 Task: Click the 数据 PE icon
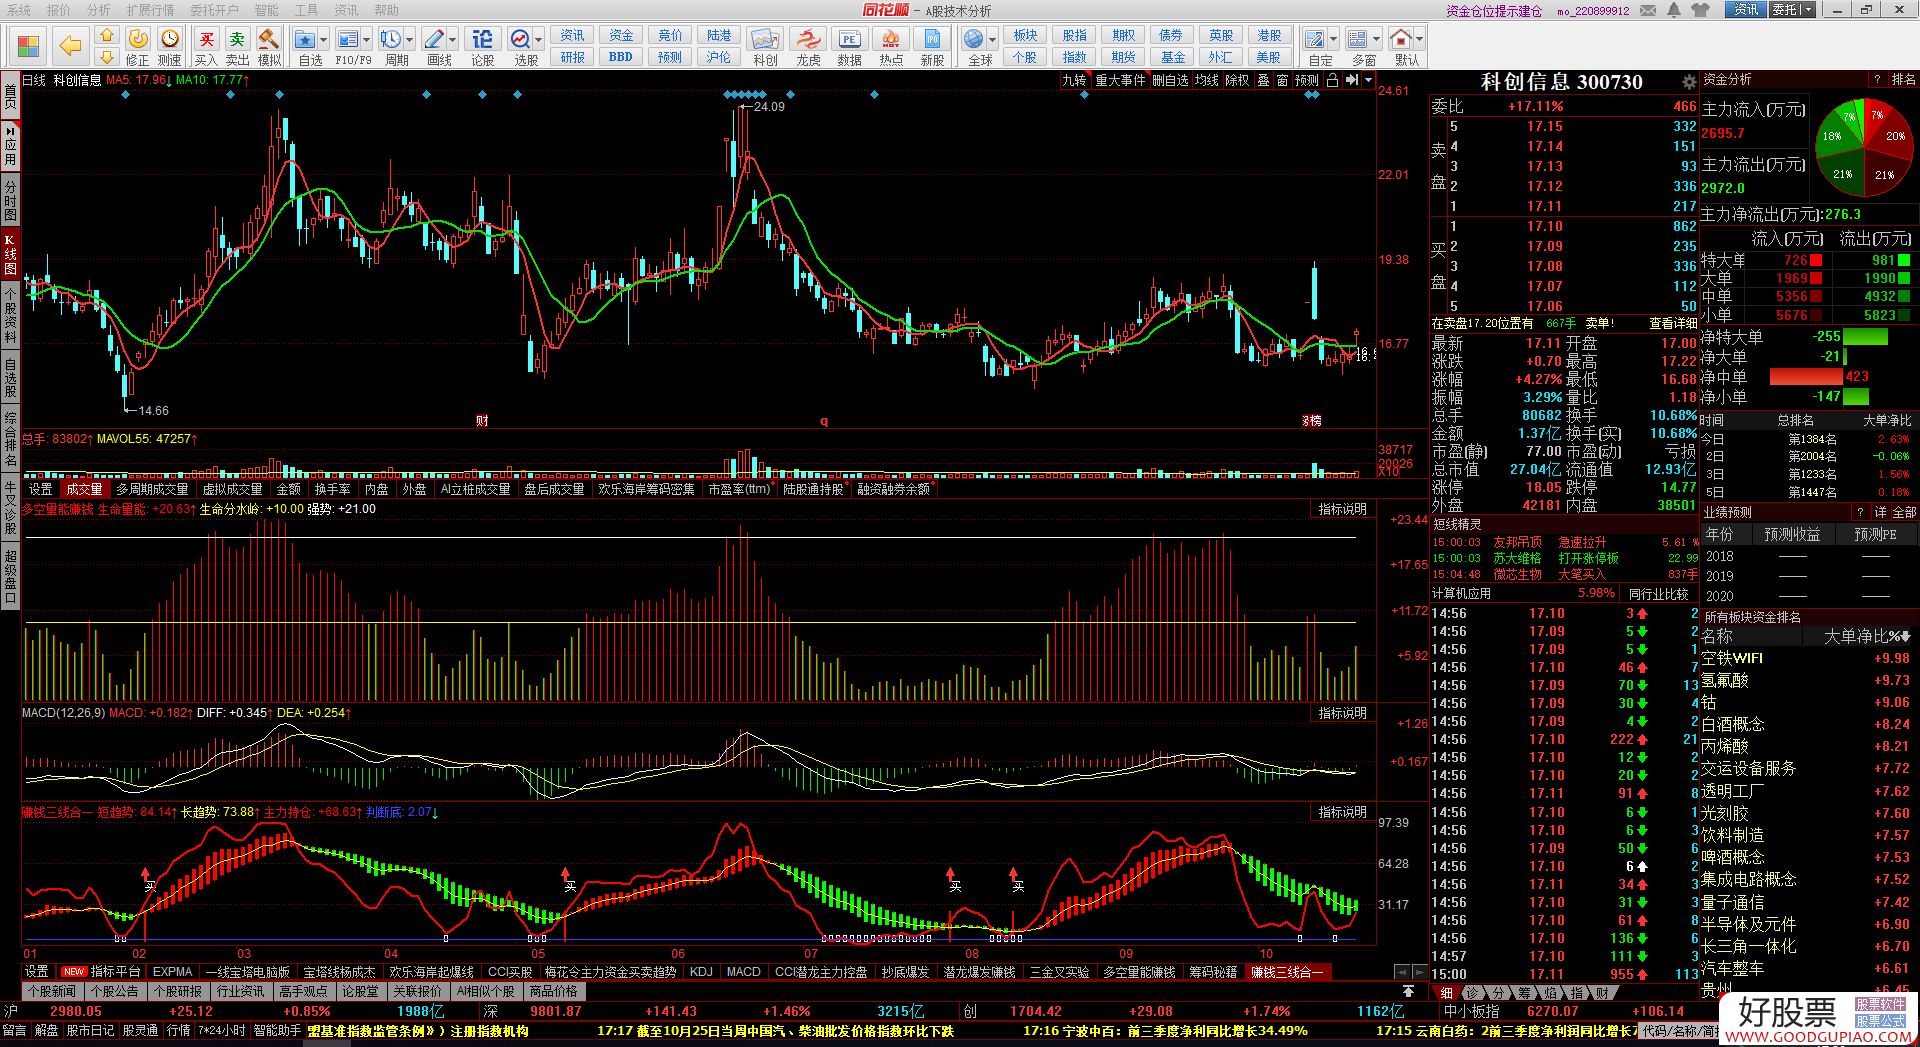point(849,39)
